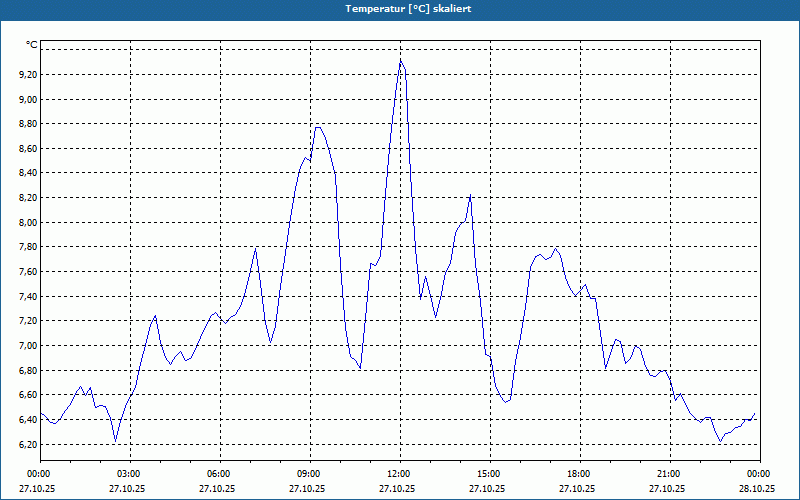Click the highest peak of the blue curve

[401, 60]
